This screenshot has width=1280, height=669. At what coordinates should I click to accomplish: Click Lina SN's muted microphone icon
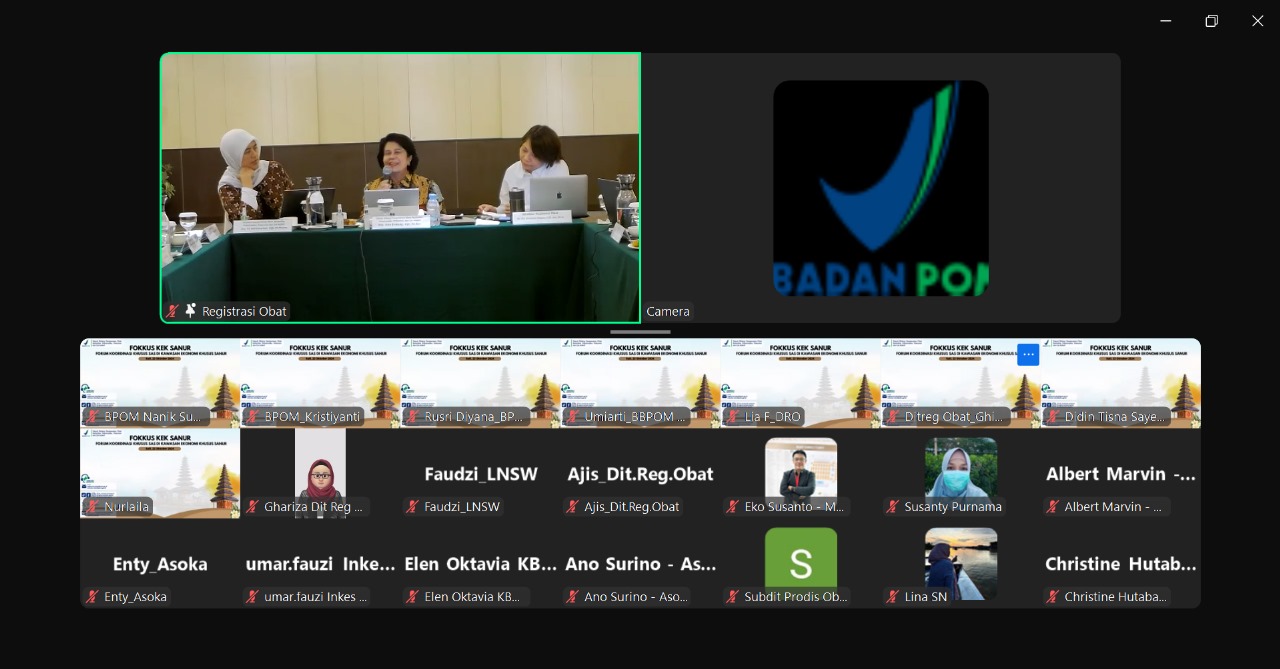click(892, 597)
